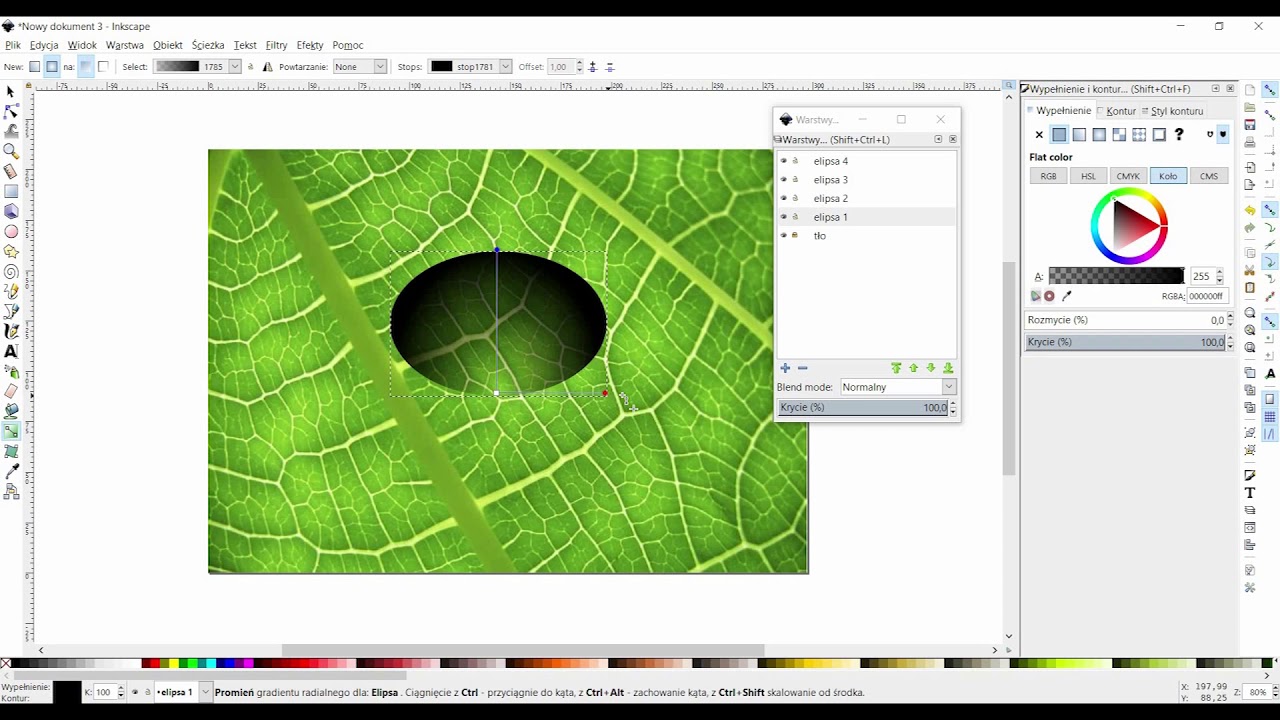The width and height of the screenshot is (1280, 720).
Task: Hide the elipsa 2 layer
Action: point(783,198)
